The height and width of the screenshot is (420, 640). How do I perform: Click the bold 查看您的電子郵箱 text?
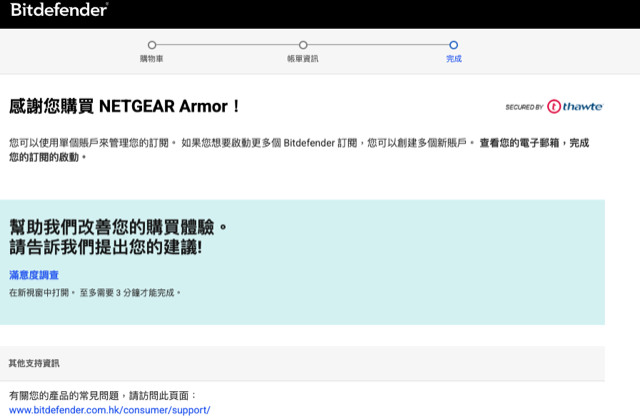coord(519,143)
